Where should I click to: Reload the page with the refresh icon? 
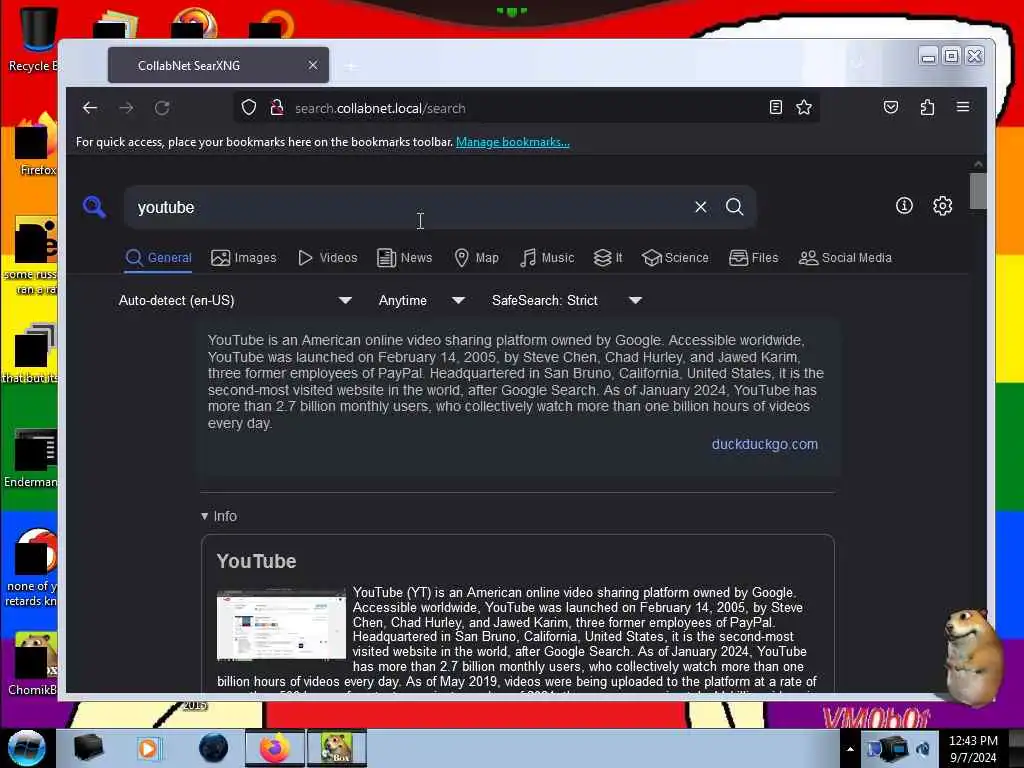[x=162, y=108]
